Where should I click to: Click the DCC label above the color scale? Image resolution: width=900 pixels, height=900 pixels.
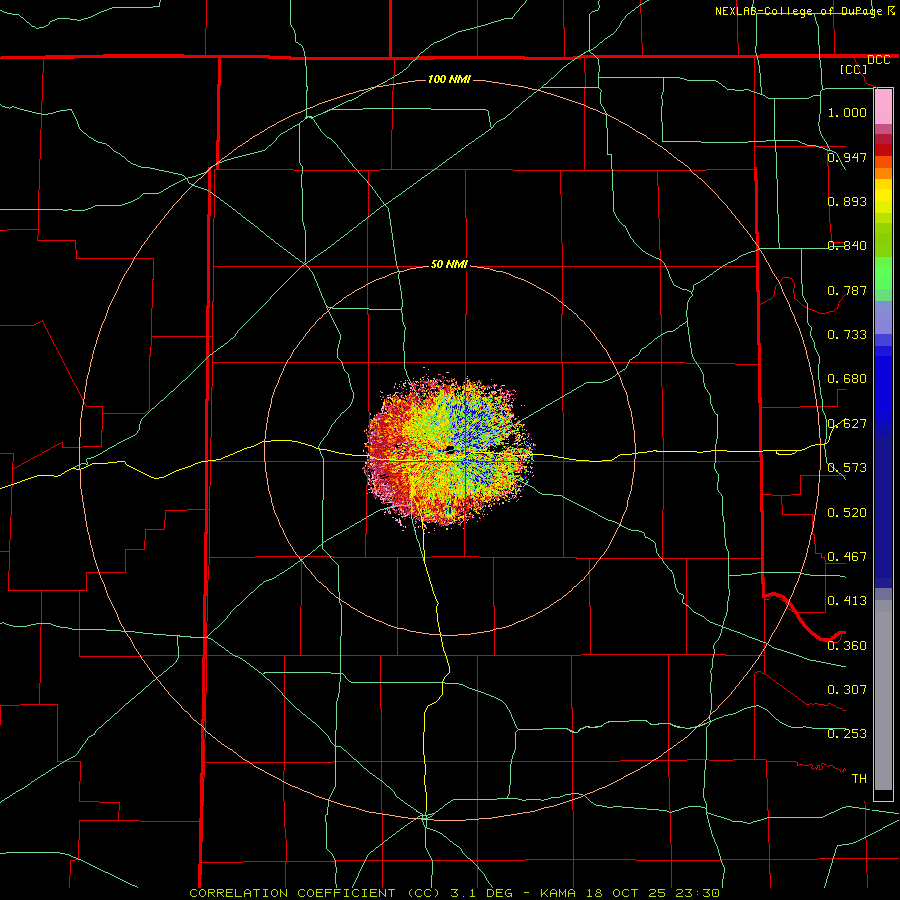coord(879,60)
